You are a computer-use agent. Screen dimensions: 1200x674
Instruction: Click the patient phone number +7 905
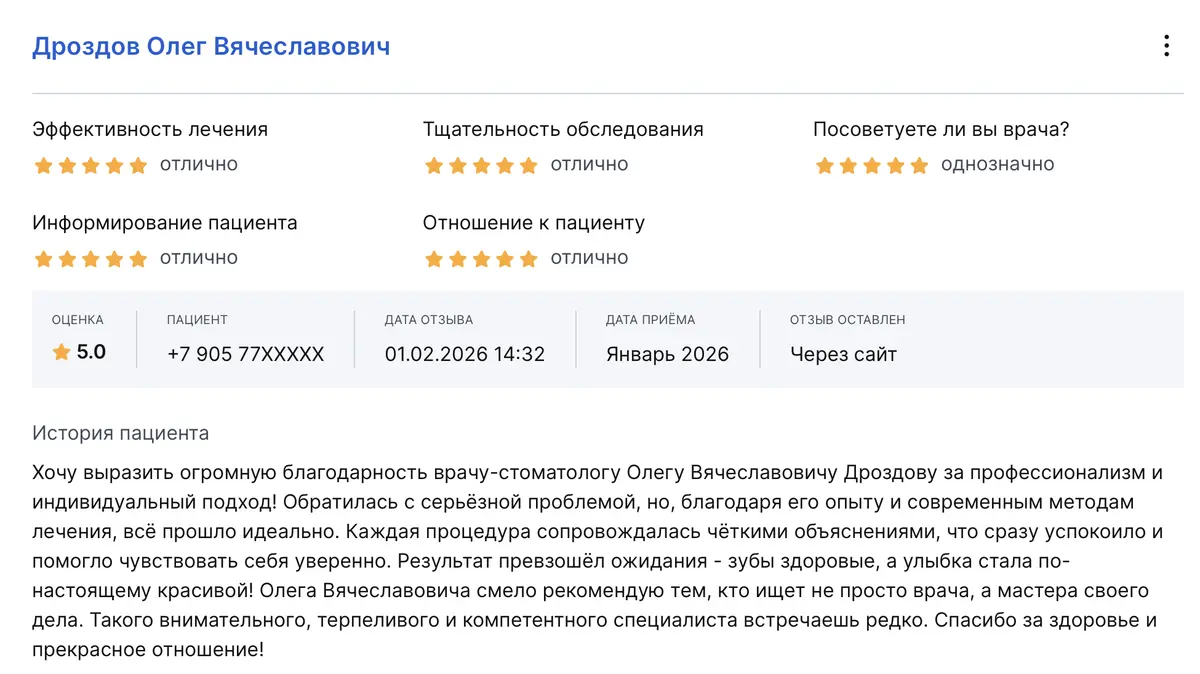coord(245,354)
